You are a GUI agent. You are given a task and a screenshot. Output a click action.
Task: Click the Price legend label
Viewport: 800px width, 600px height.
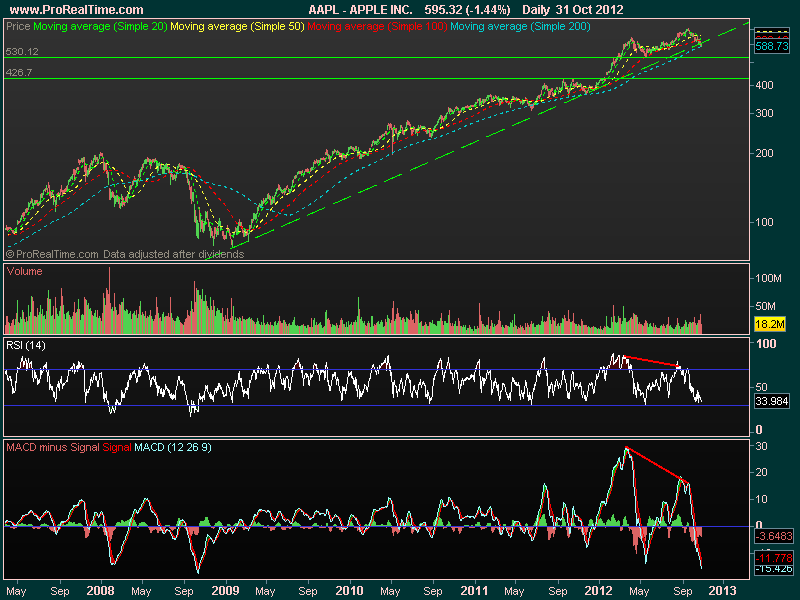(x=18, y=26)
